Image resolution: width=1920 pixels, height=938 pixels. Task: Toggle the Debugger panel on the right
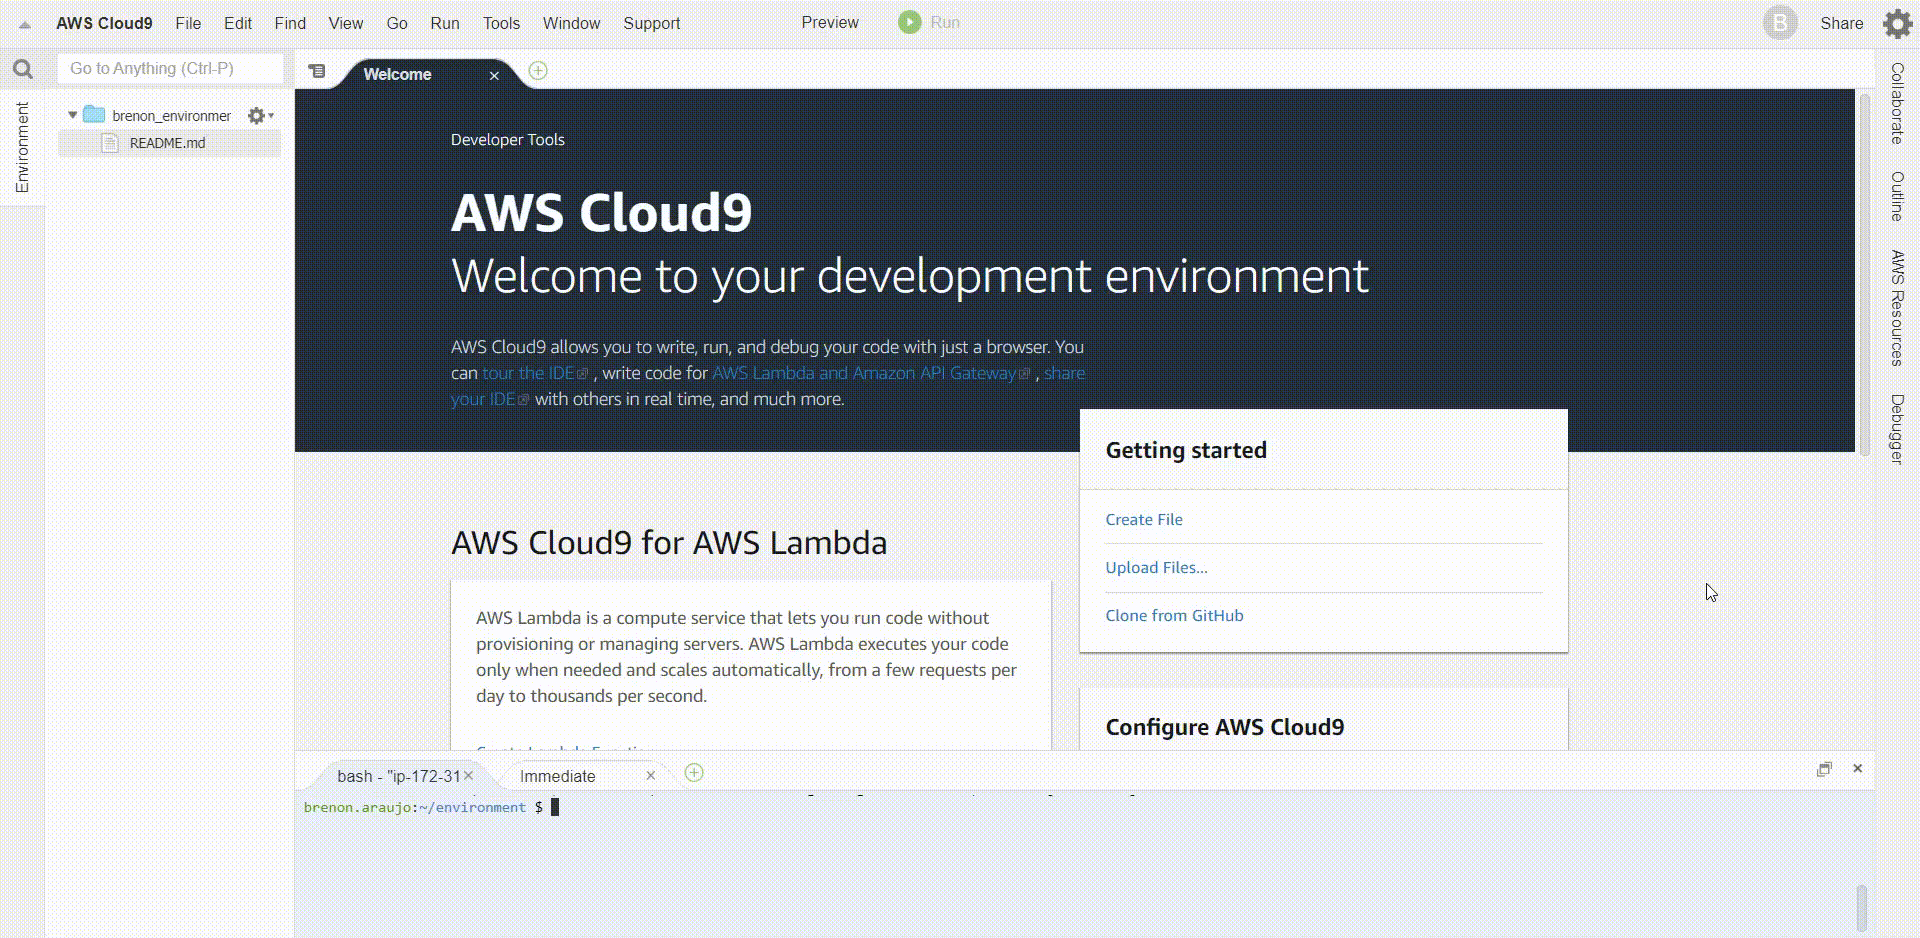1897,428
